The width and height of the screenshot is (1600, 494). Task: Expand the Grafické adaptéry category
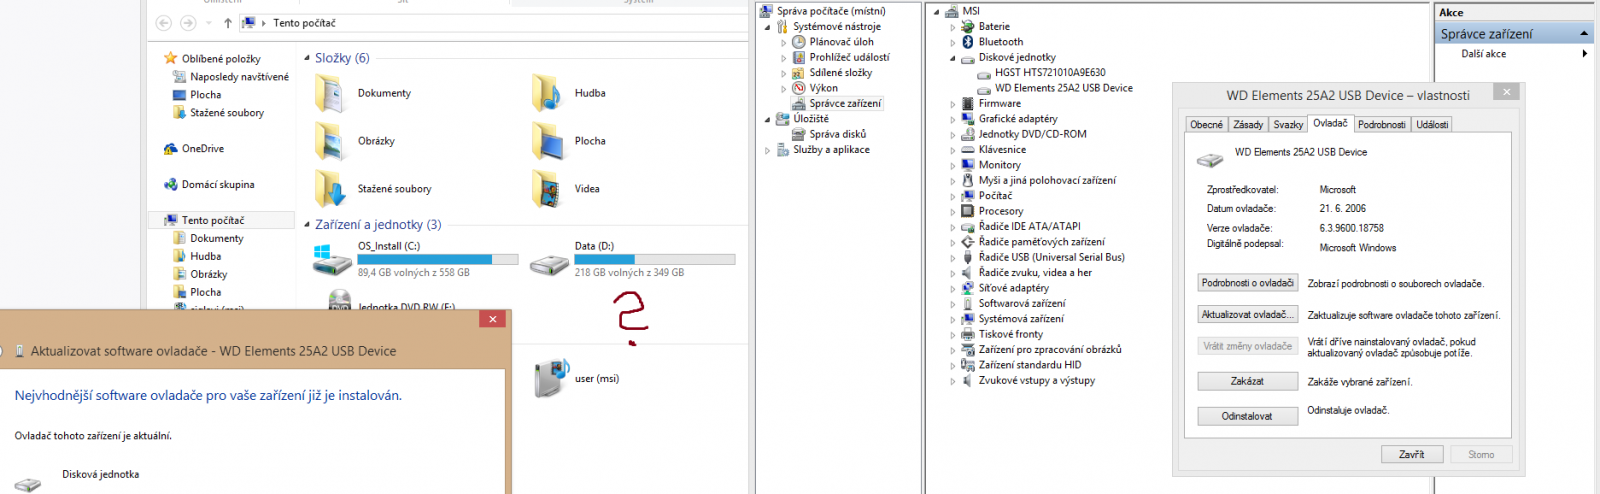pyautogui.click(x=953, y=119)
